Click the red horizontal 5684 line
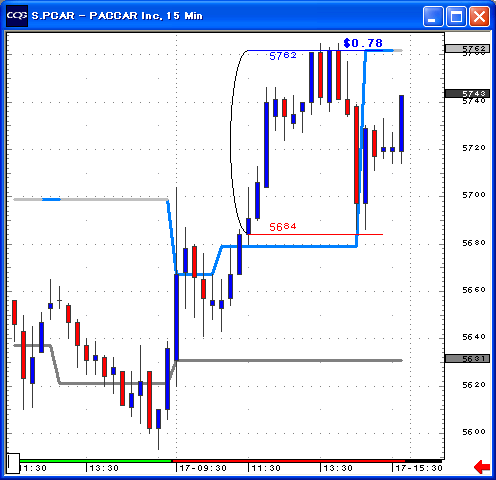 [316, 235]
